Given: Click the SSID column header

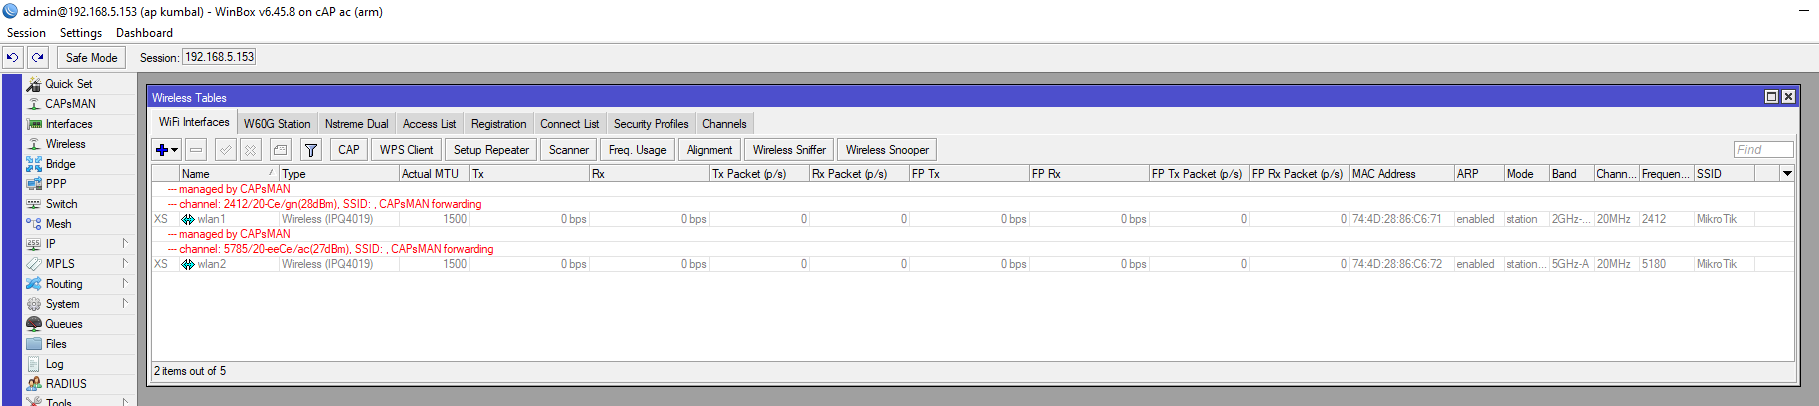Looking at the screenshot, I should pos(1724,174).
